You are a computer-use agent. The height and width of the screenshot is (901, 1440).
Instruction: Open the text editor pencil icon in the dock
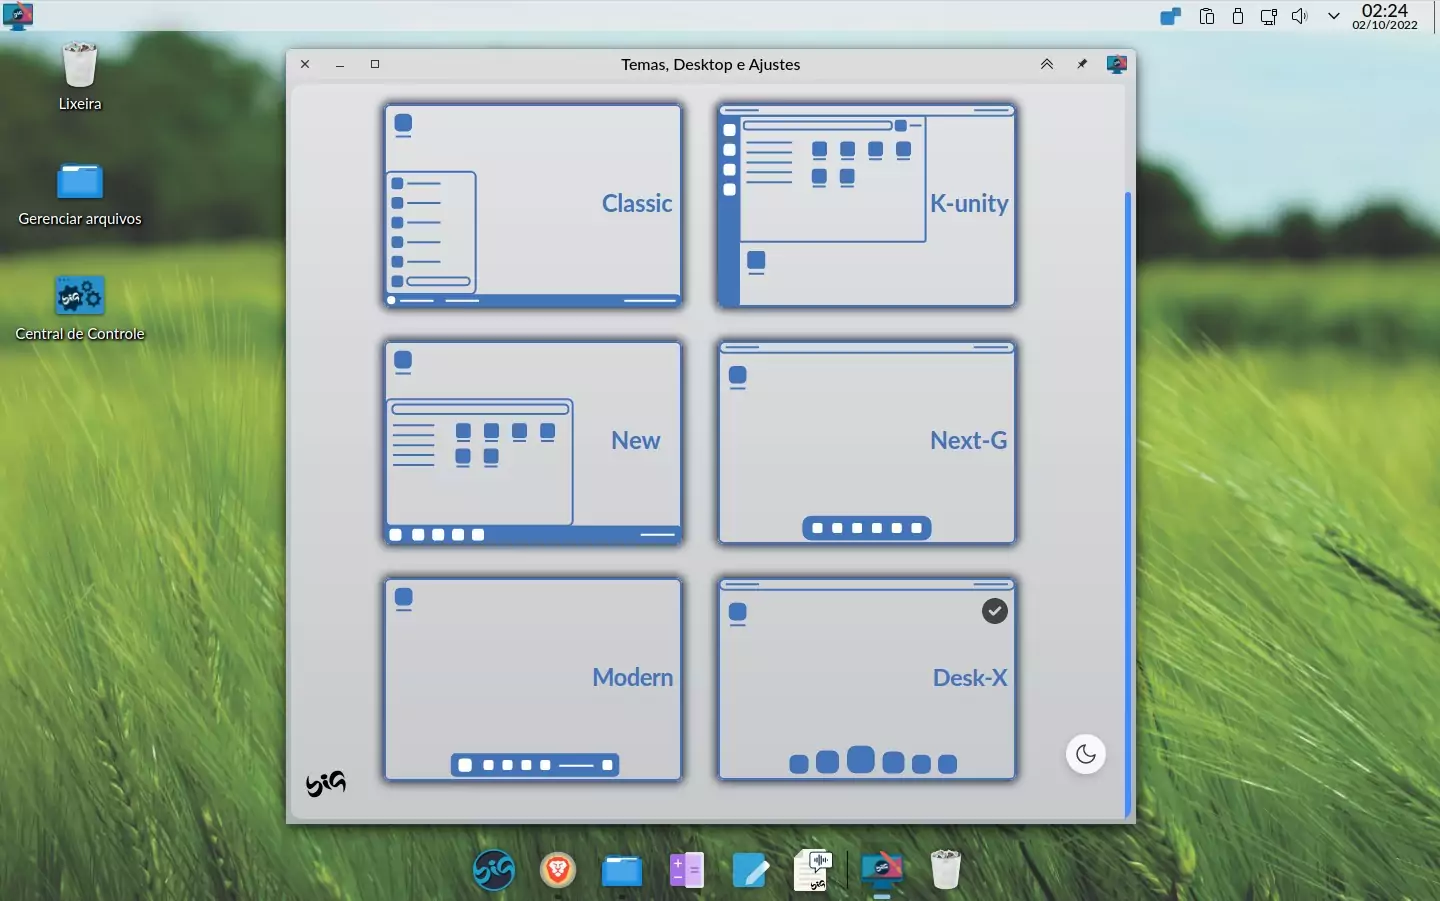click(x=751, y=870)
